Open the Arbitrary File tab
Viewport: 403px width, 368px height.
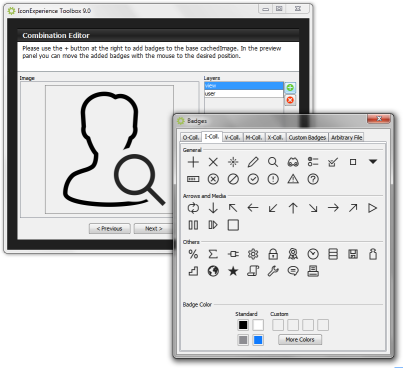[x=346, y=137]
